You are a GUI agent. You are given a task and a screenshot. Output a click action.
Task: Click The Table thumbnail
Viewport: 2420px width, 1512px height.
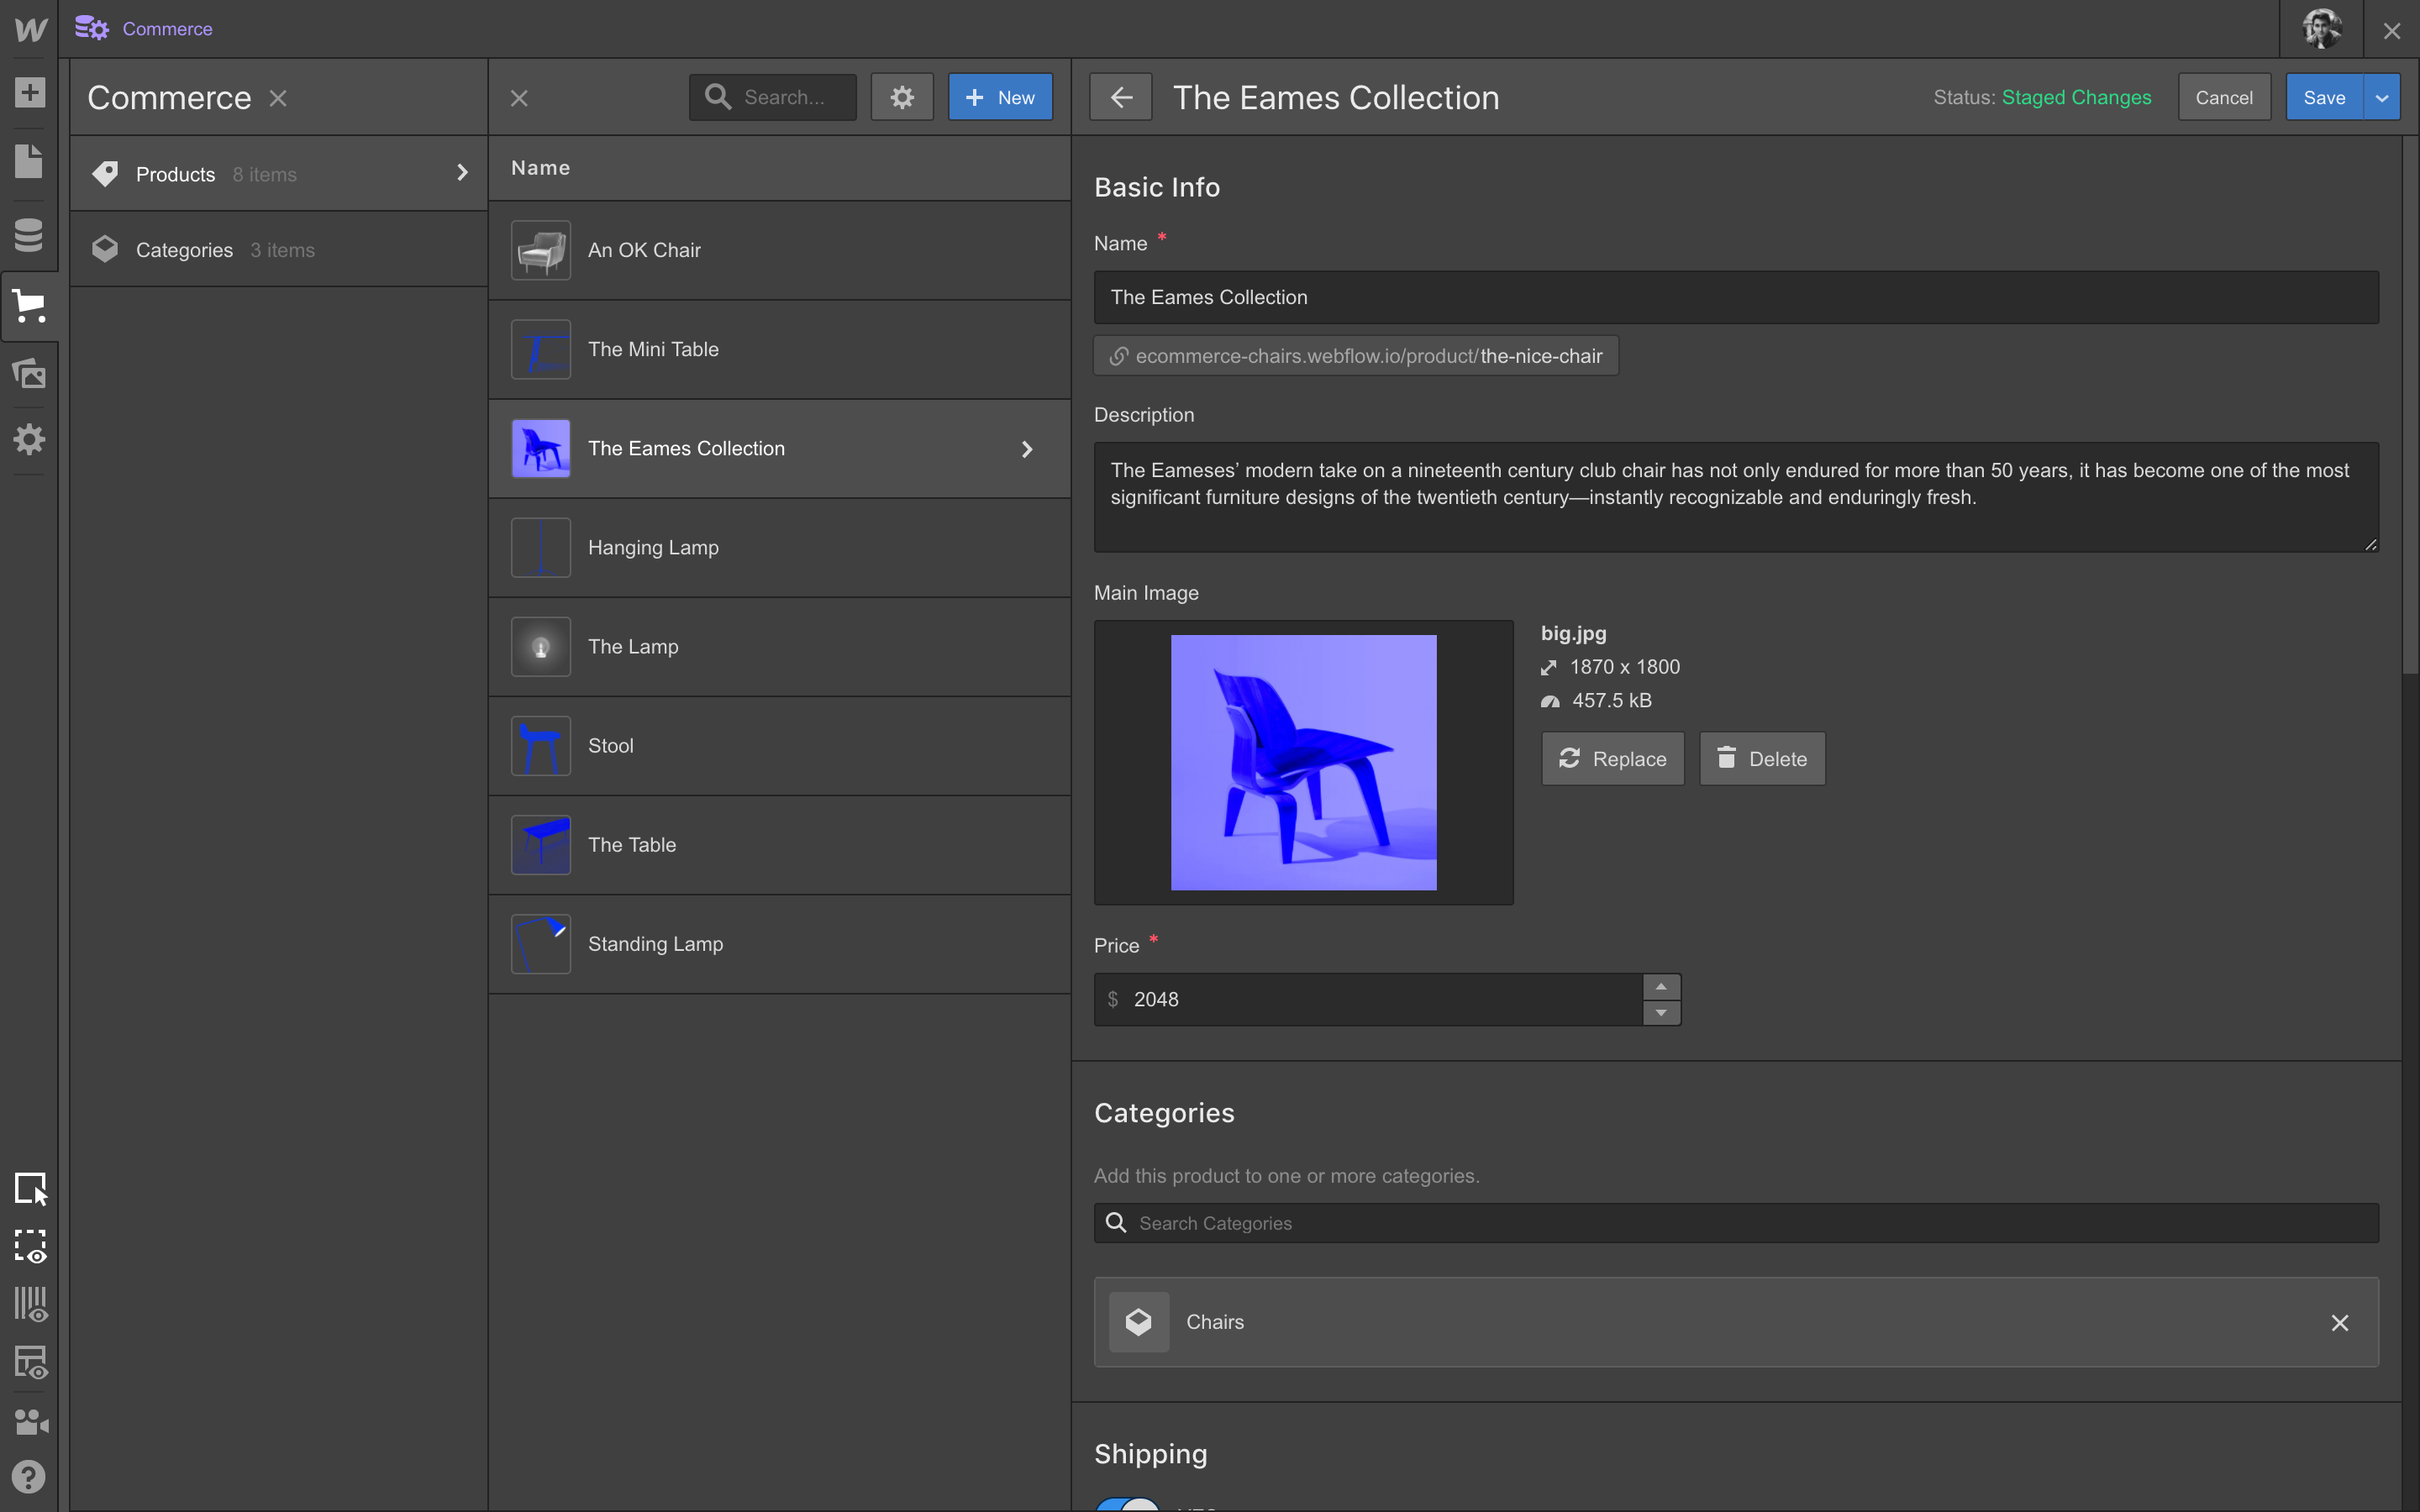pos(541,845)
